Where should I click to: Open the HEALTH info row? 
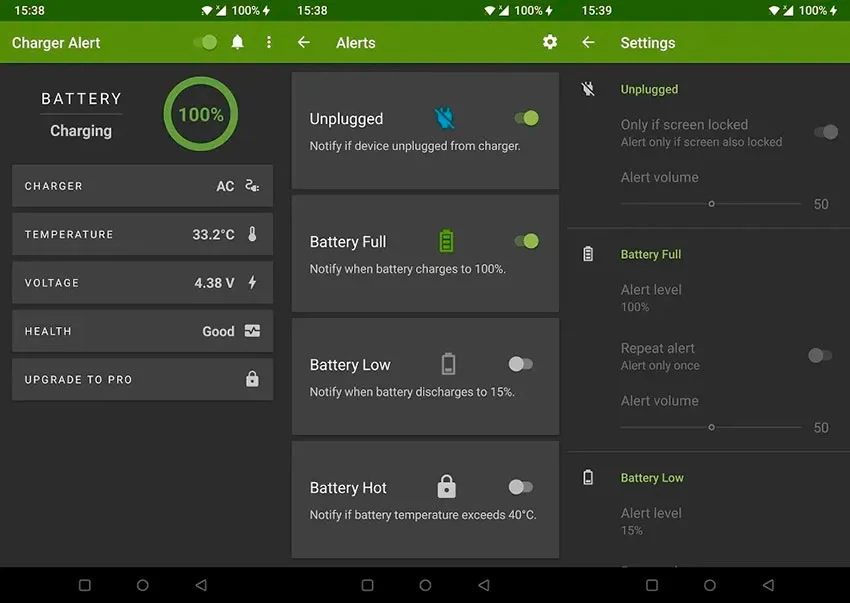click(143, 331)
